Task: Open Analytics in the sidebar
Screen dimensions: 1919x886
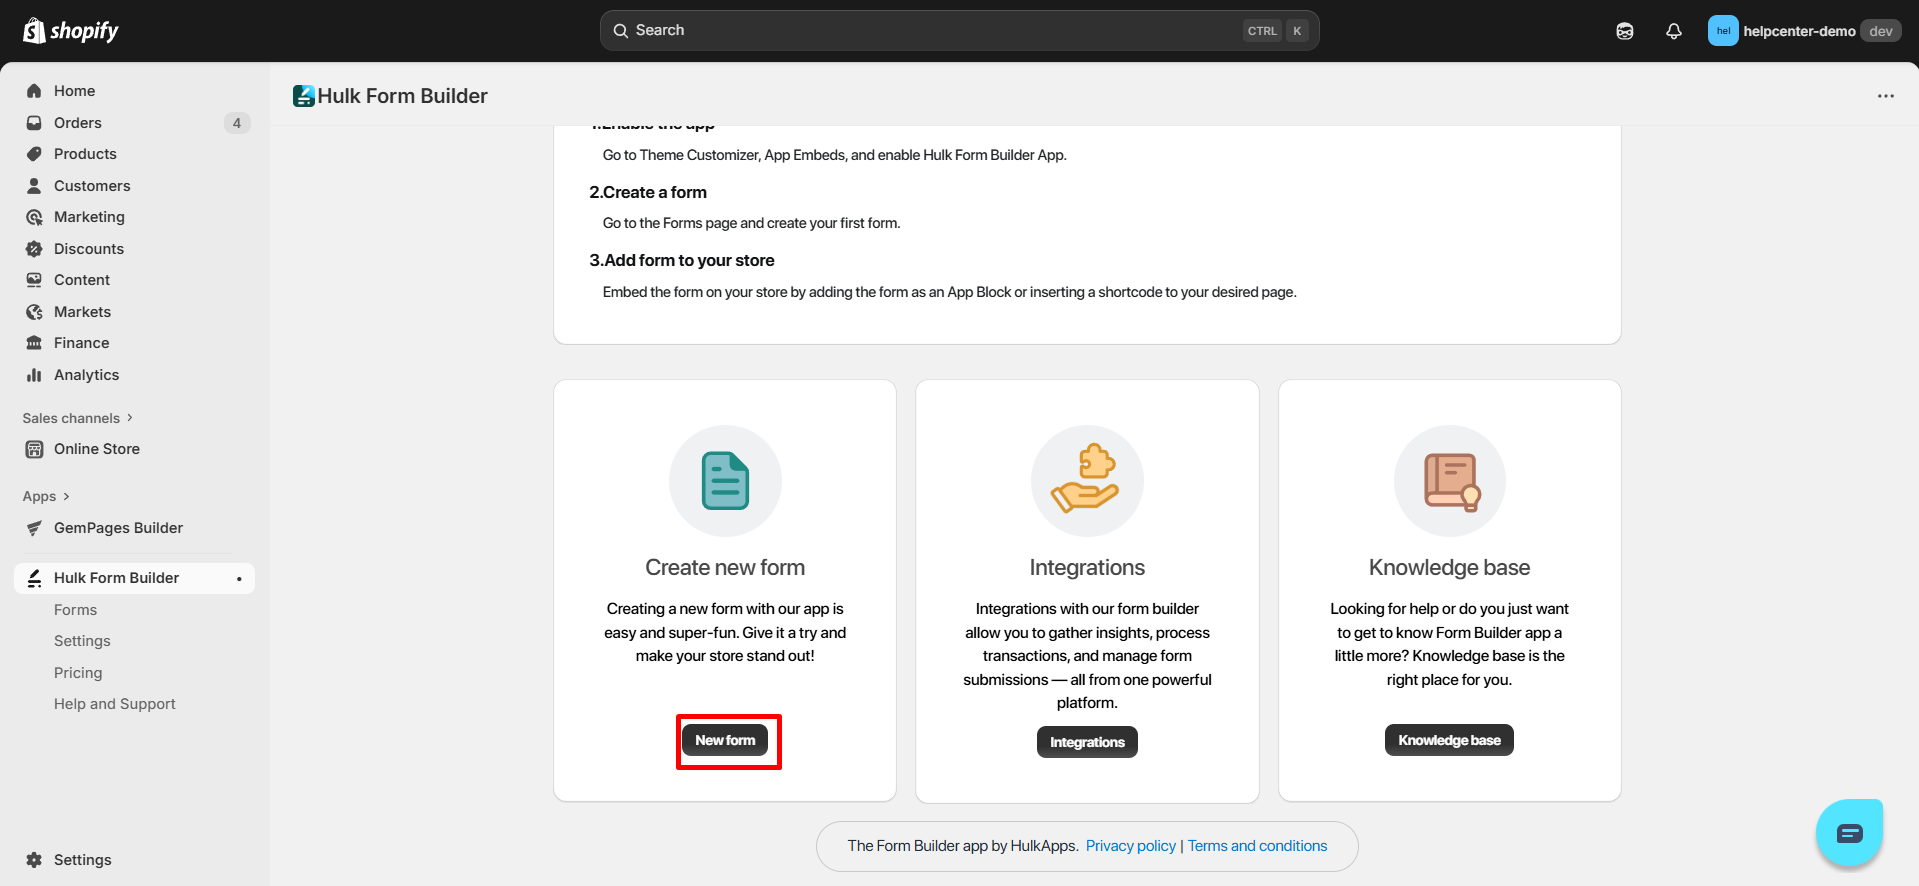Action: 86,375
